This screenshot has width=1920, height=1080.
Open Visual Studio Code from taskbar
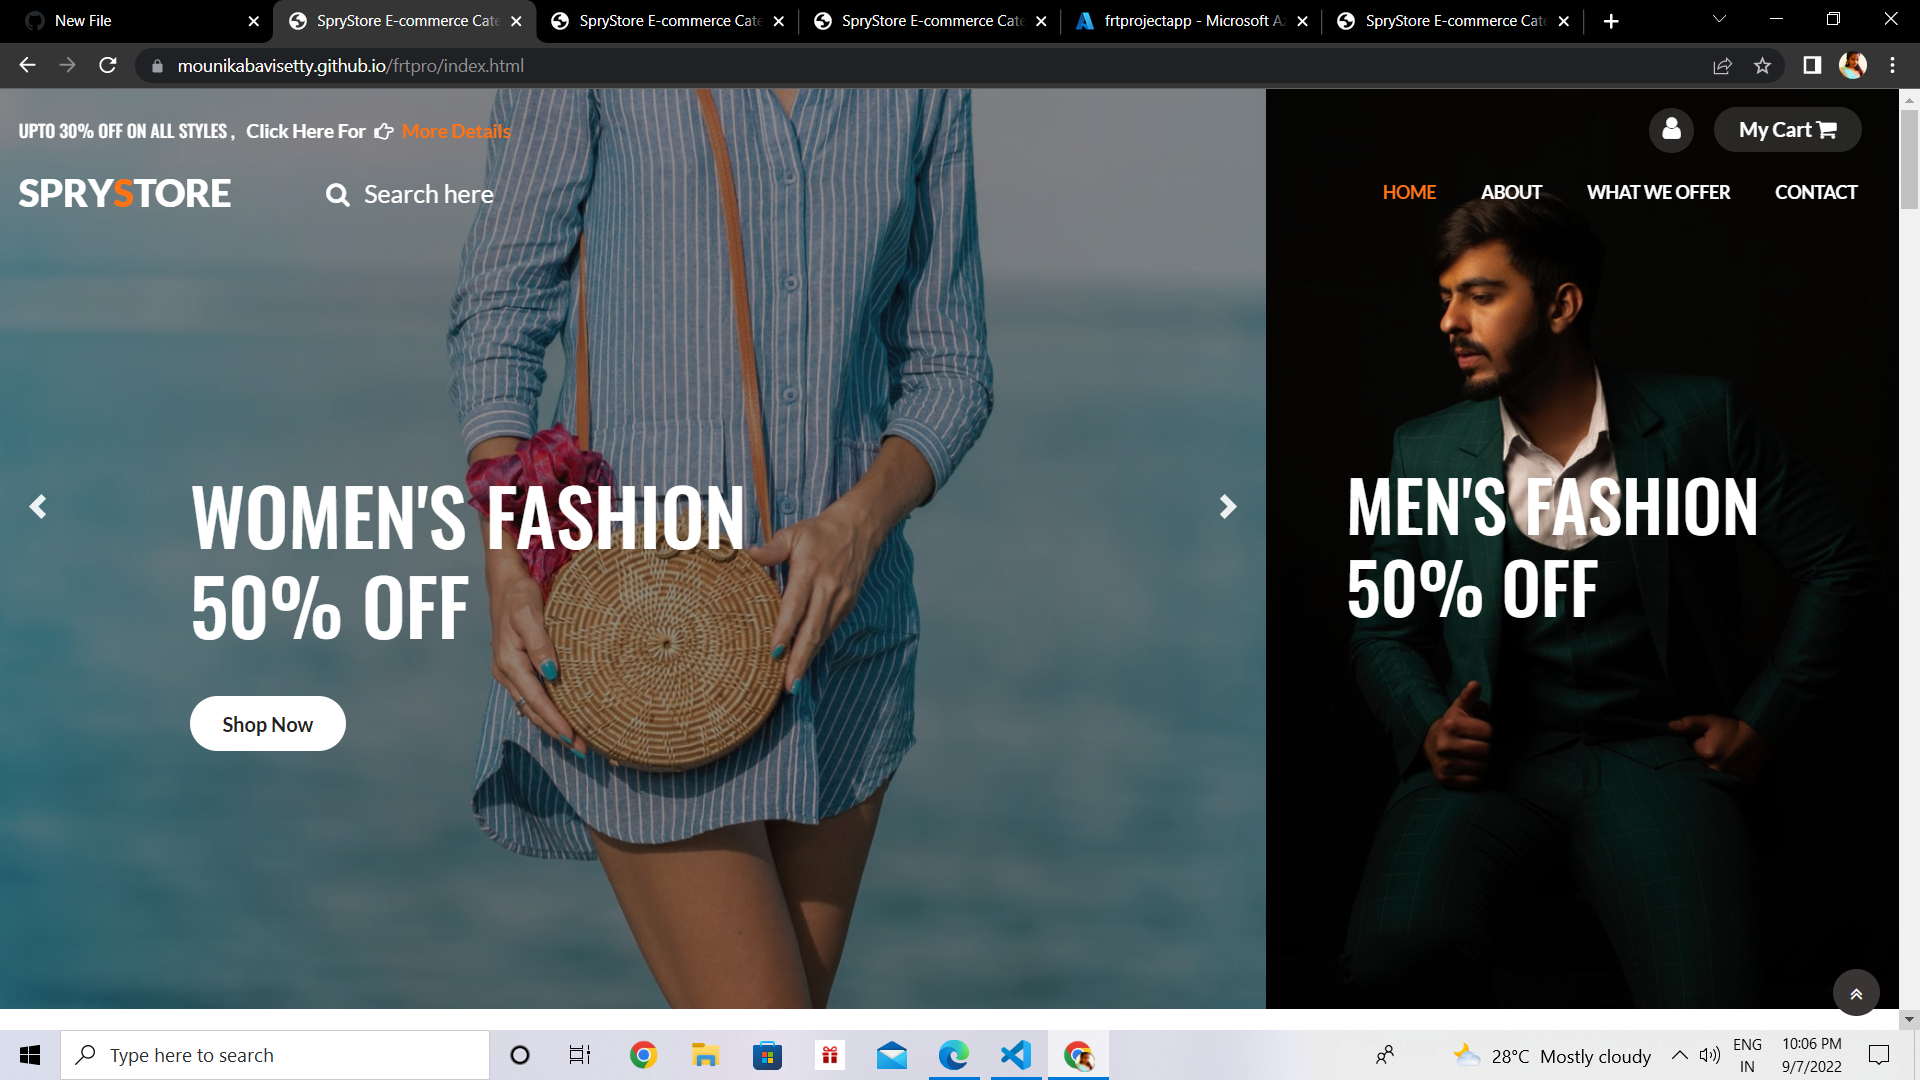pos(1016,1055)
